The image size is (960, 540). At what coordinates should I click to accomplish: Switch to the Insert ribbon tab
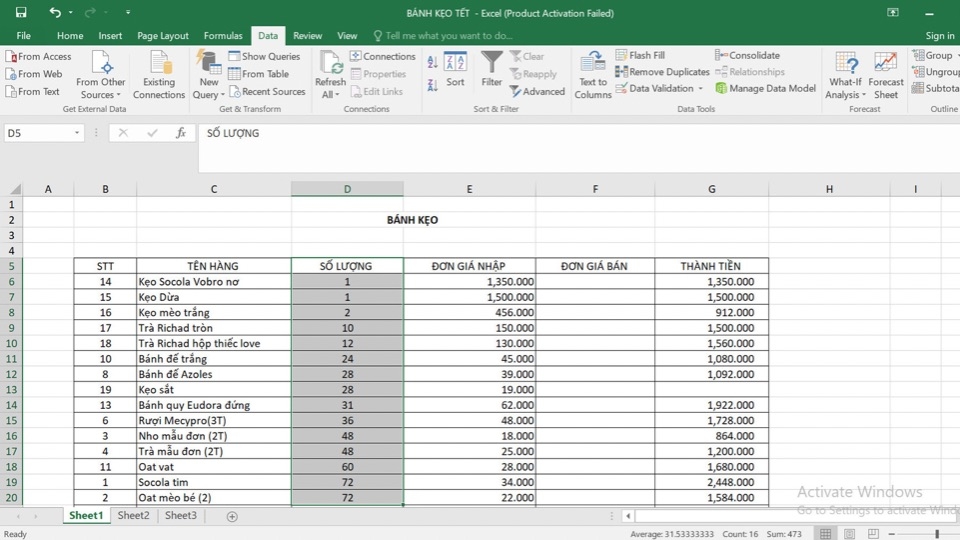[110, 36]
